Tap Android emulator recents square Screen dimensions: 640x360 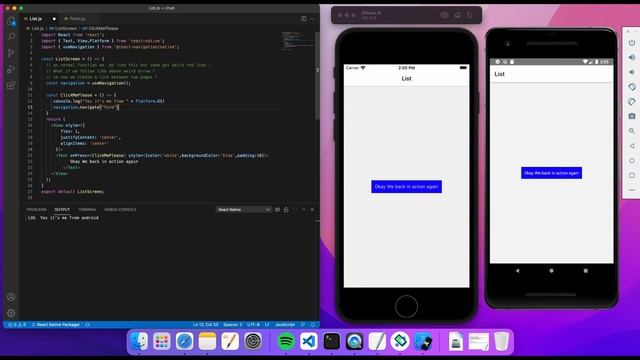tap(586, 271)
